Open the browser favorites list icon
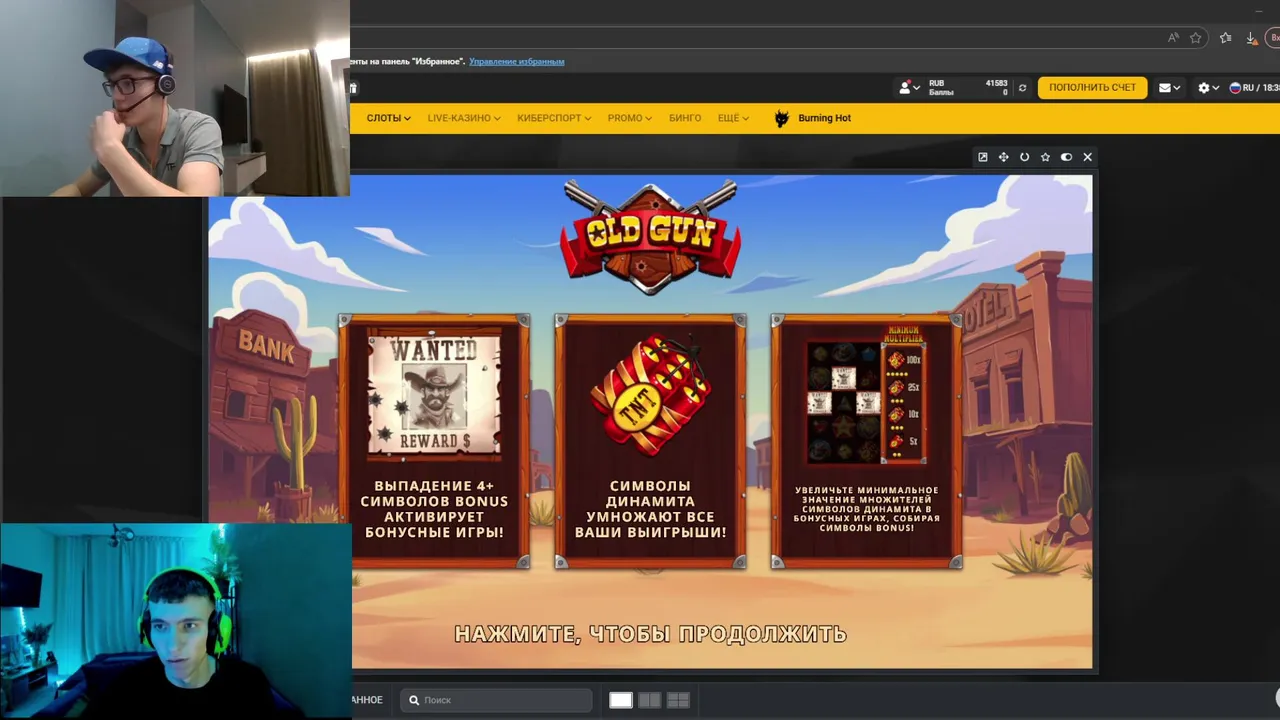The image size is (1280, 720). point(1225,38)
